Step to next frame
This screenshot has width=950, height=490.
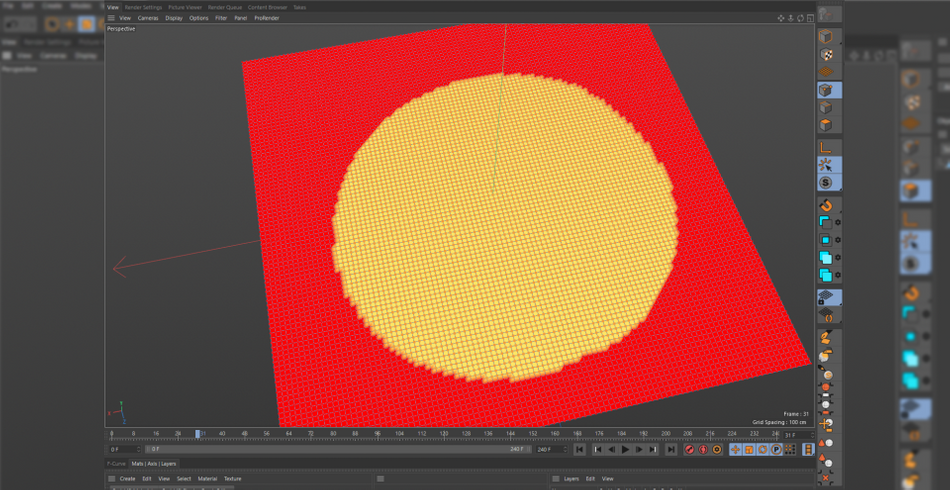pos(639,449)
